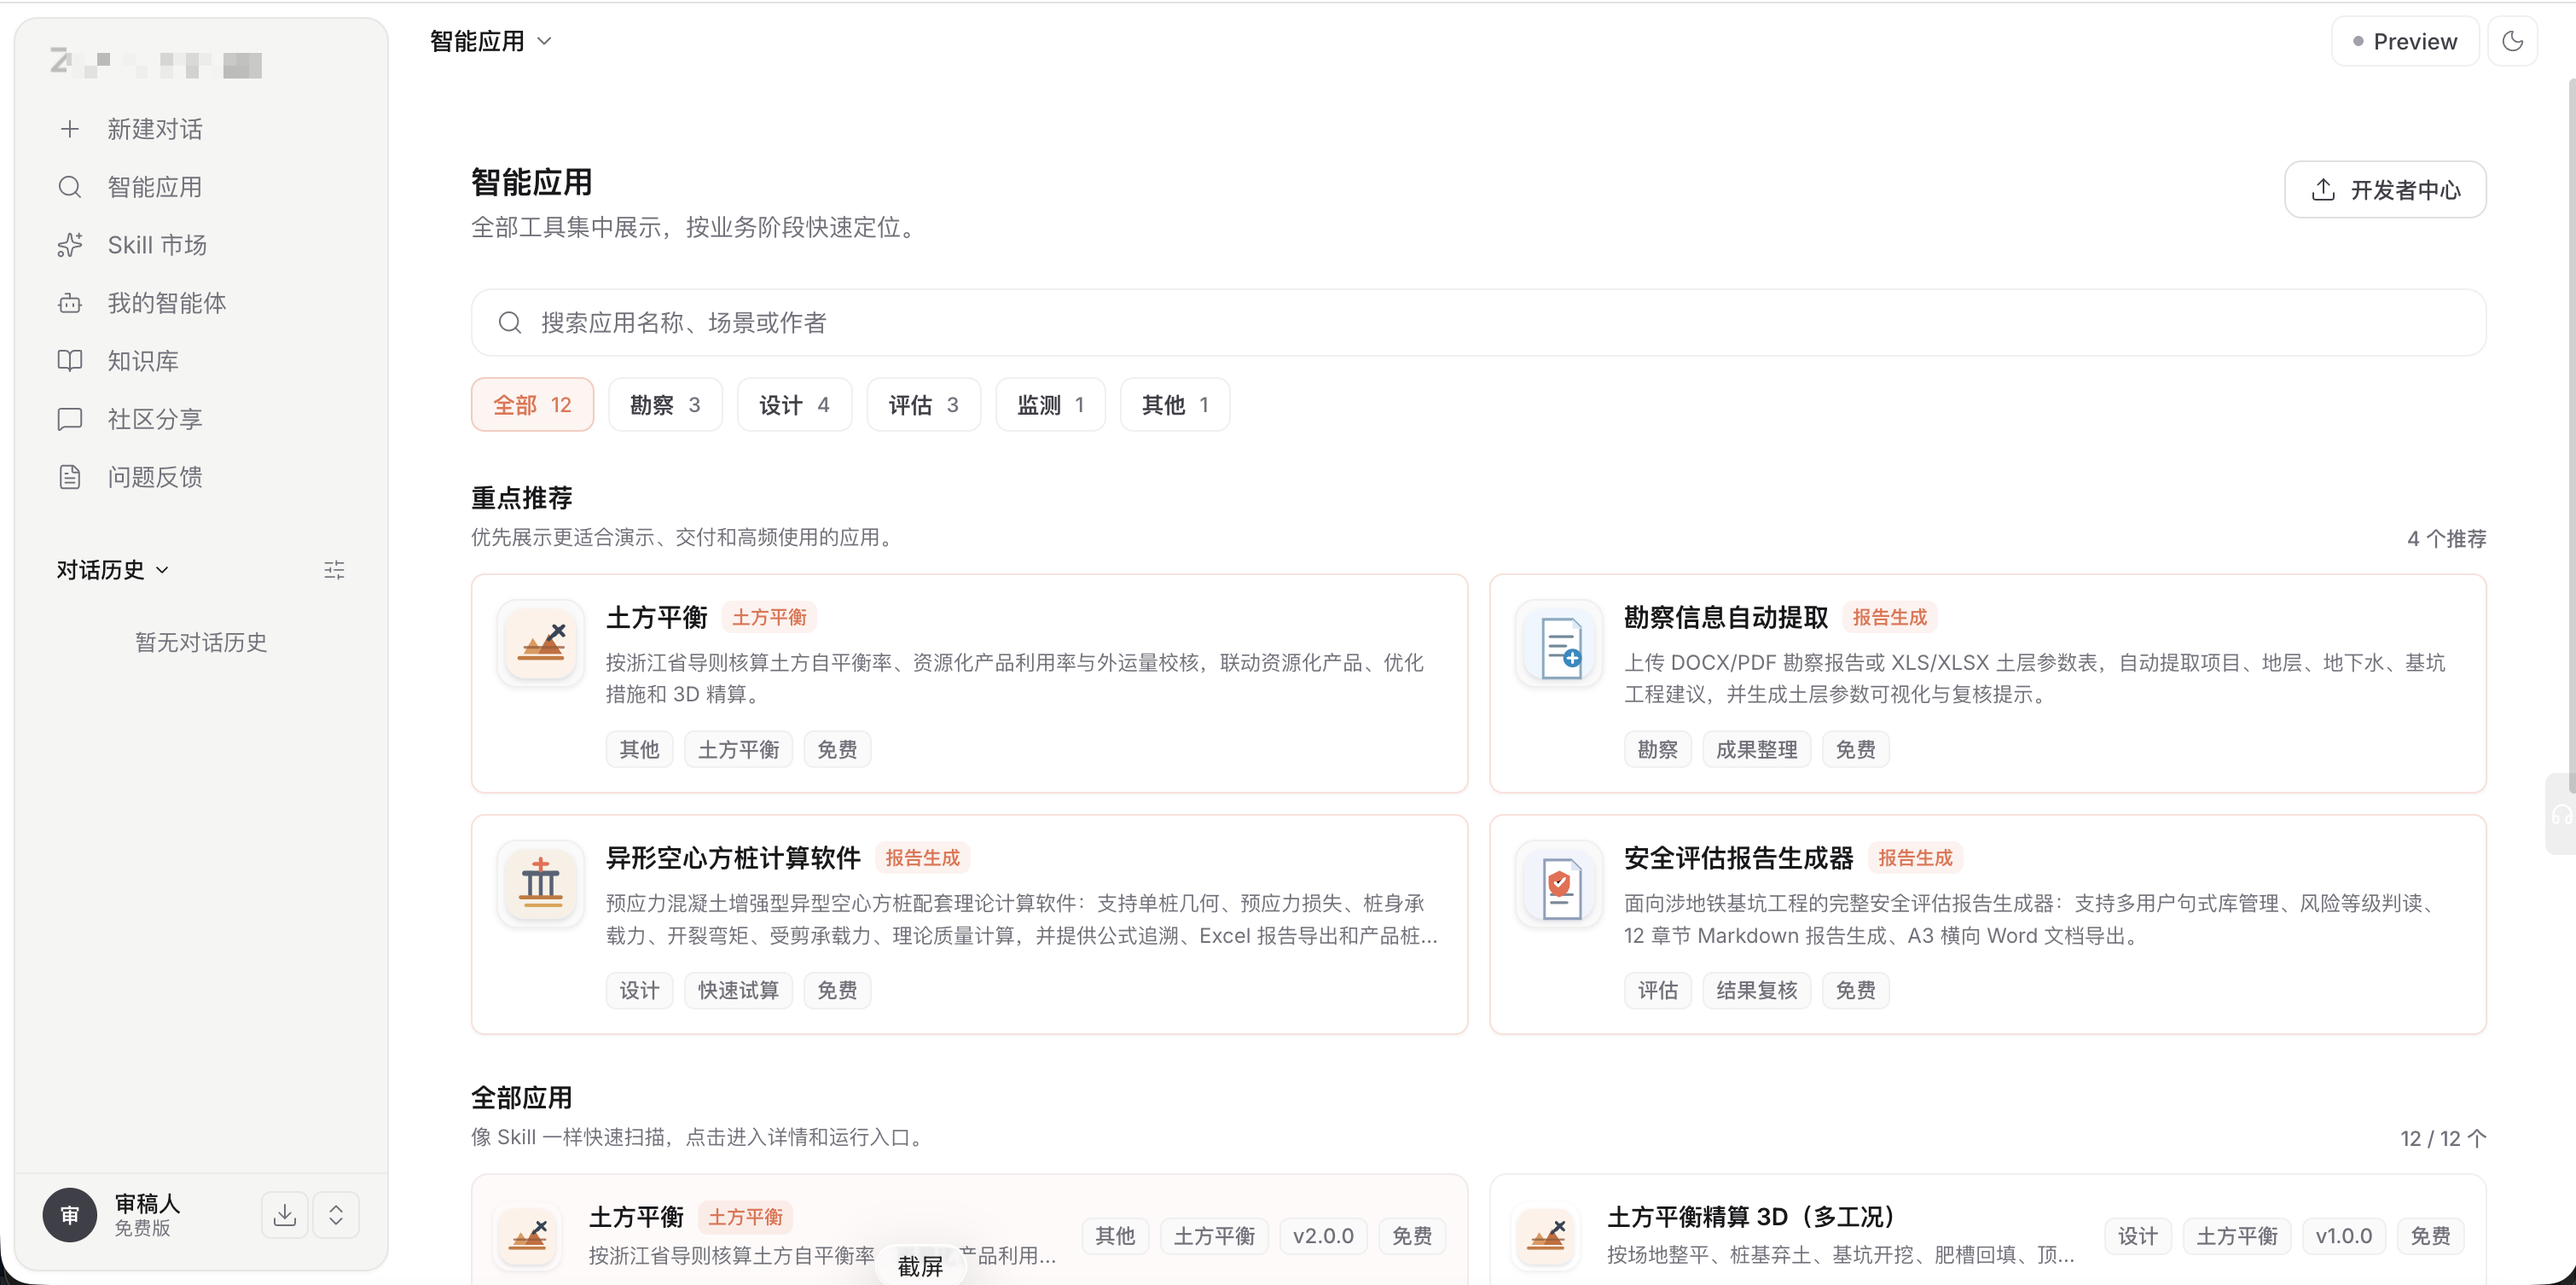The width and height of the screenshot is (2576, 1285).
Task: Select the 监测 1 filter tab
Action: coord(1050,405)
